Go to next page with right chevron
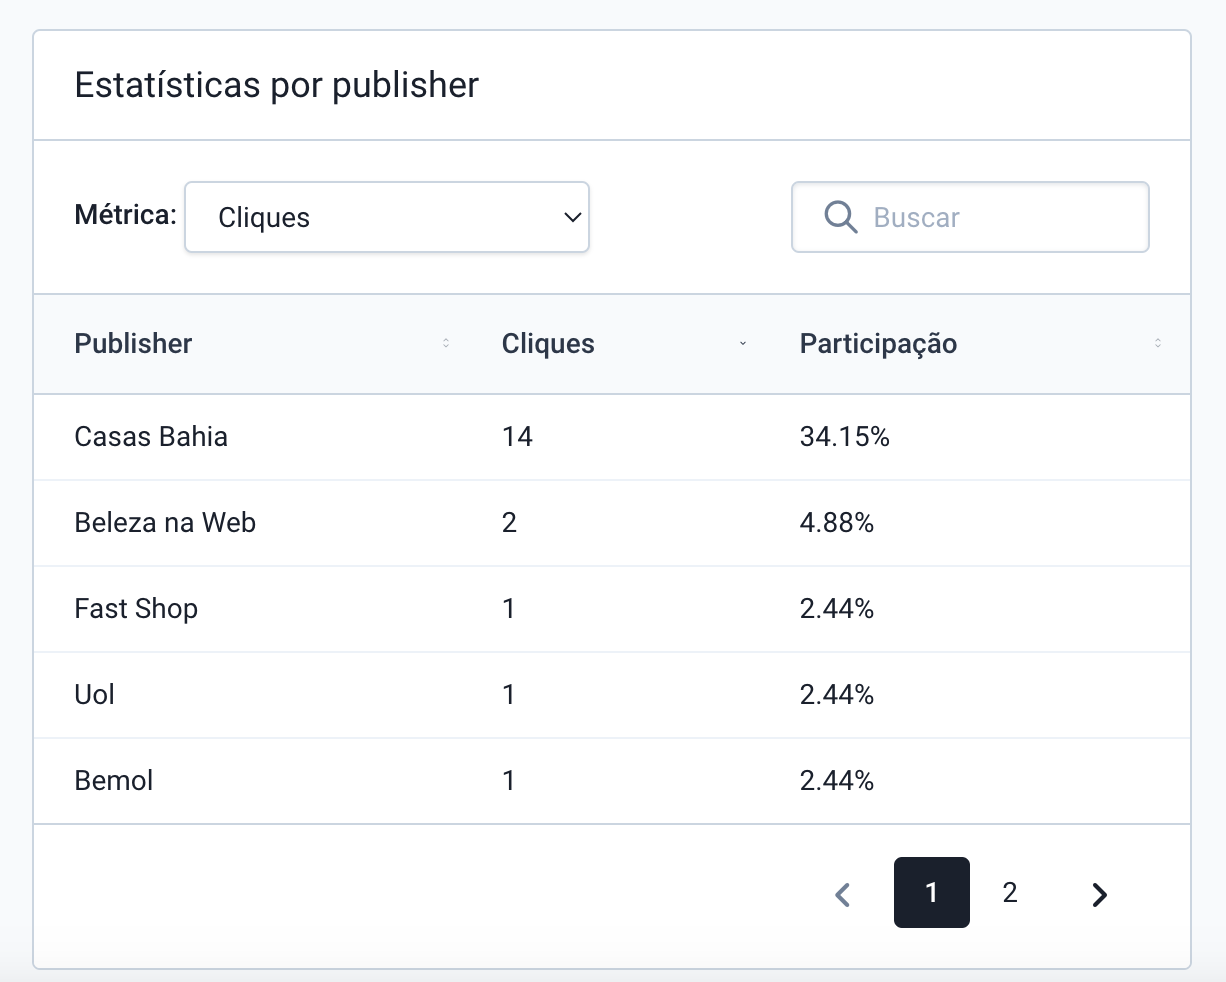The width and height of the screenshot is (1226, 982). (1099, 894)
